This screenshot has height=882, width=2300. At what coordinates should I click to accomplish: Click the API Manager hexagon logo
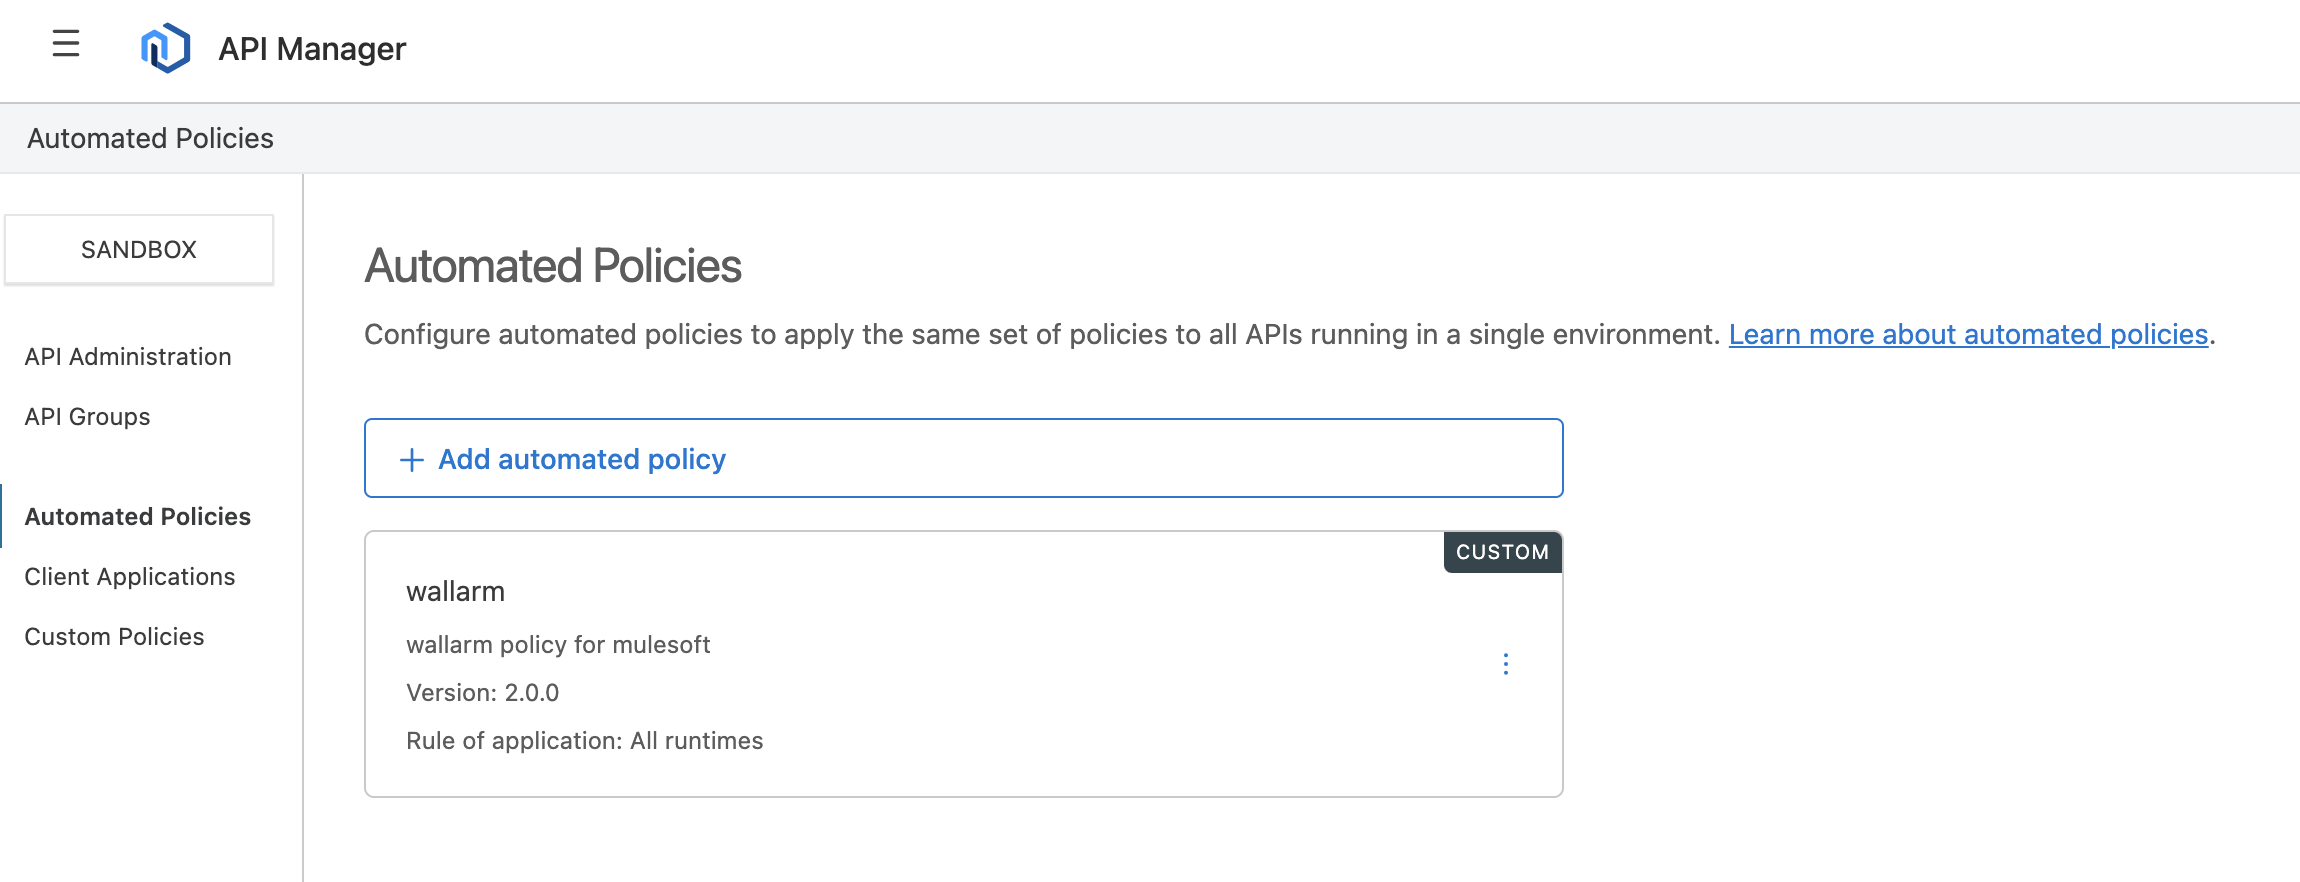(x=165, y=48)
